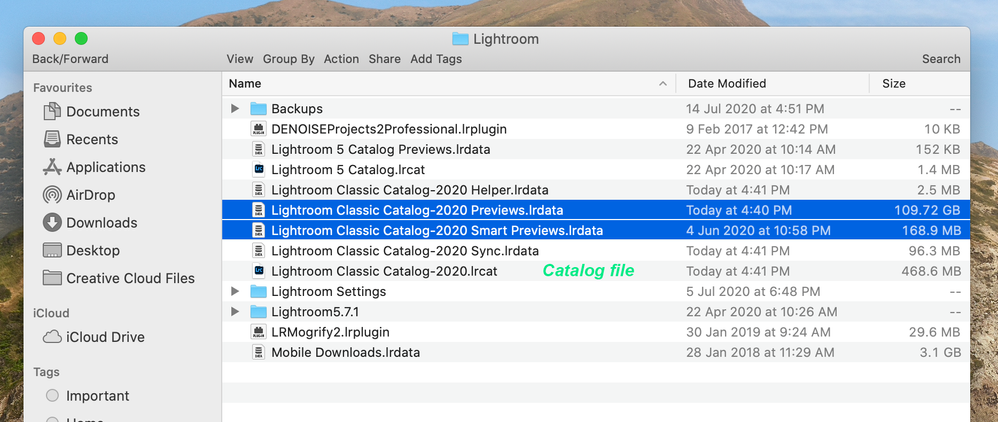Click the Lightroom 5 Catalog.lrcat file icon
The image size is (998, 422).
coord(259,169)
